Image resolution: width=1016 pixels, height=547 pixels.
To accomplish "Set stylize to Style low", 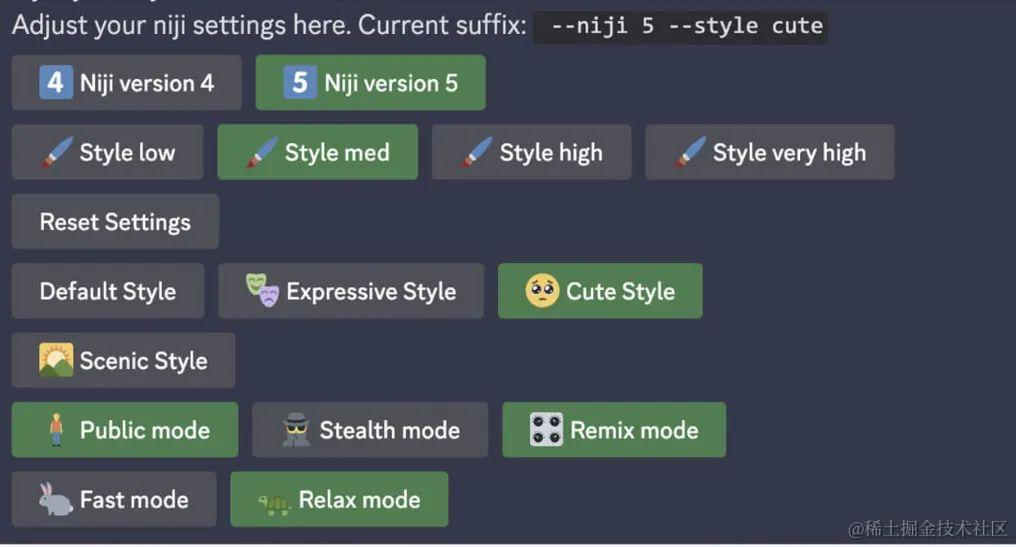I will click(x=108, y=152).
